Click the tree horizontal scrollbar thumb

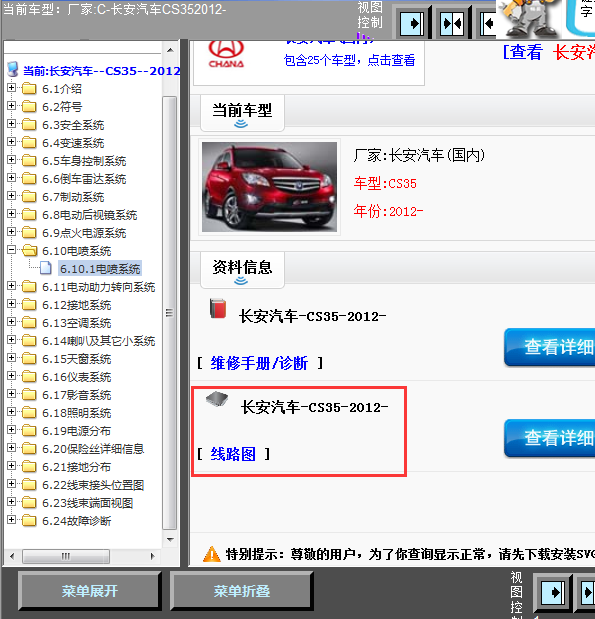[x=66, y=556]
